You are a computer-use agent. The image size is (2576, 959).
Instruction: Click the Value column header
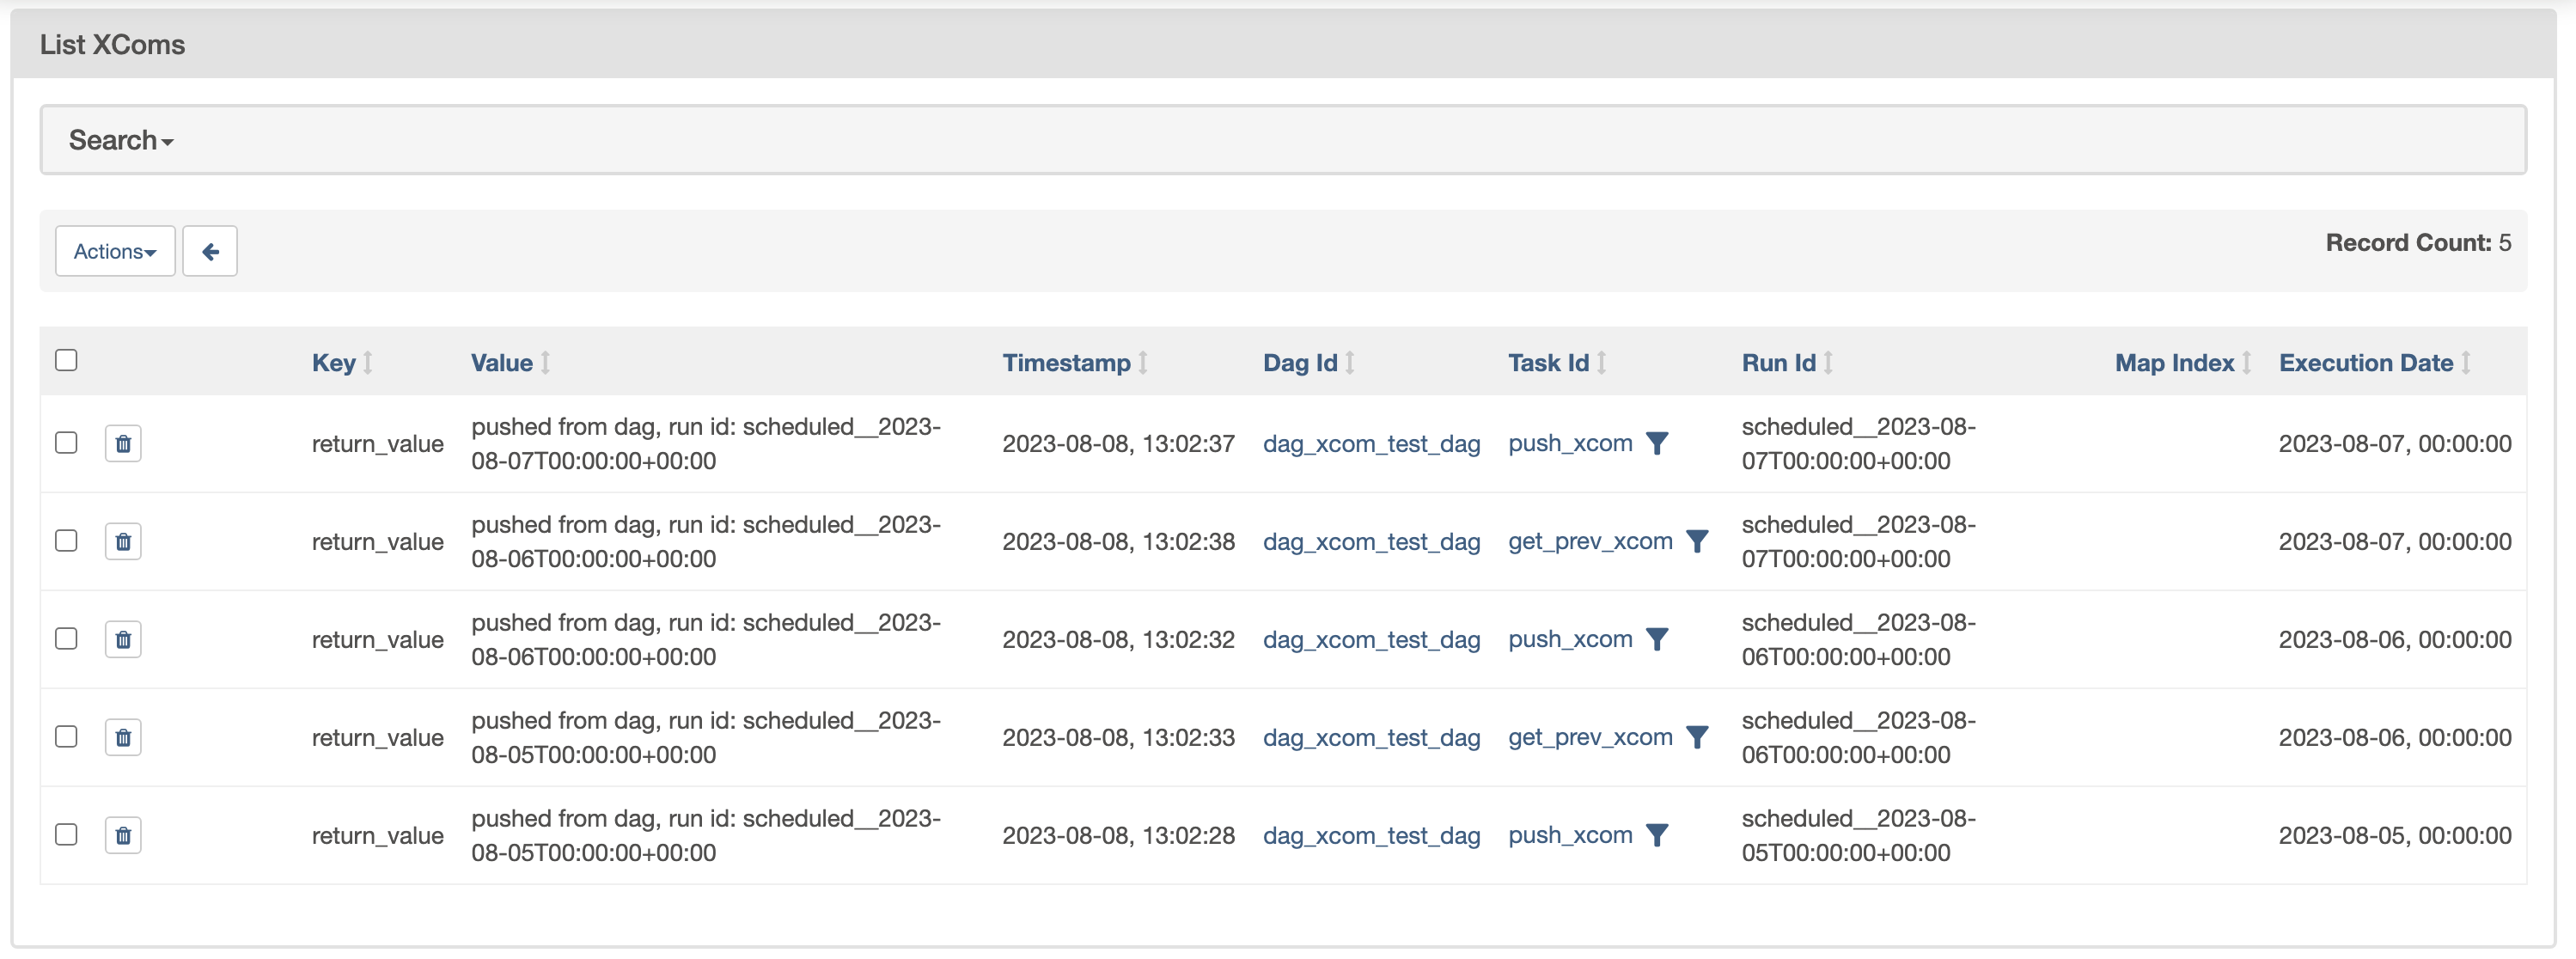click(502, 363)
